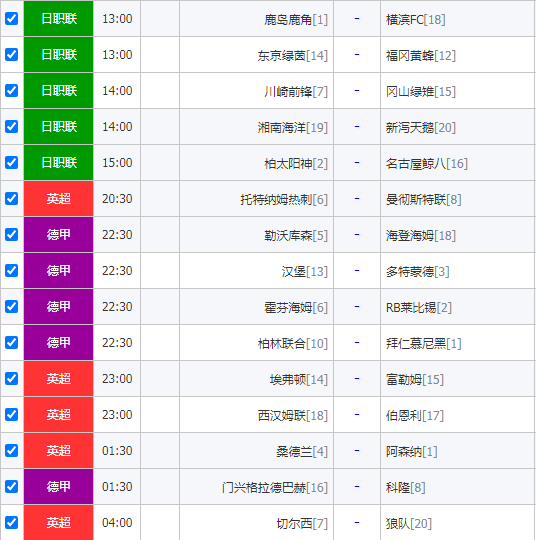Uncheck the 门兴格拉德巴赫 vs 科隆 match checkbox

coord(11,486)
